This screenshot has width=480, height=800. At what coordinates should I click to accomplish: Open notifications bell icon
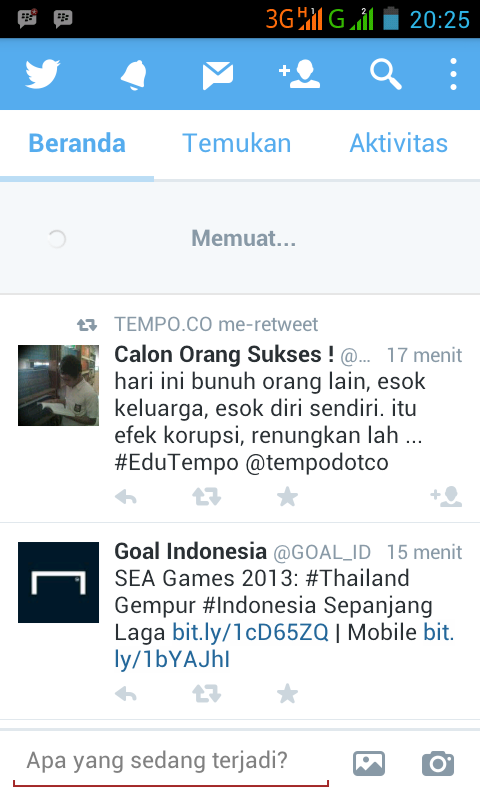tap(134, 75)
